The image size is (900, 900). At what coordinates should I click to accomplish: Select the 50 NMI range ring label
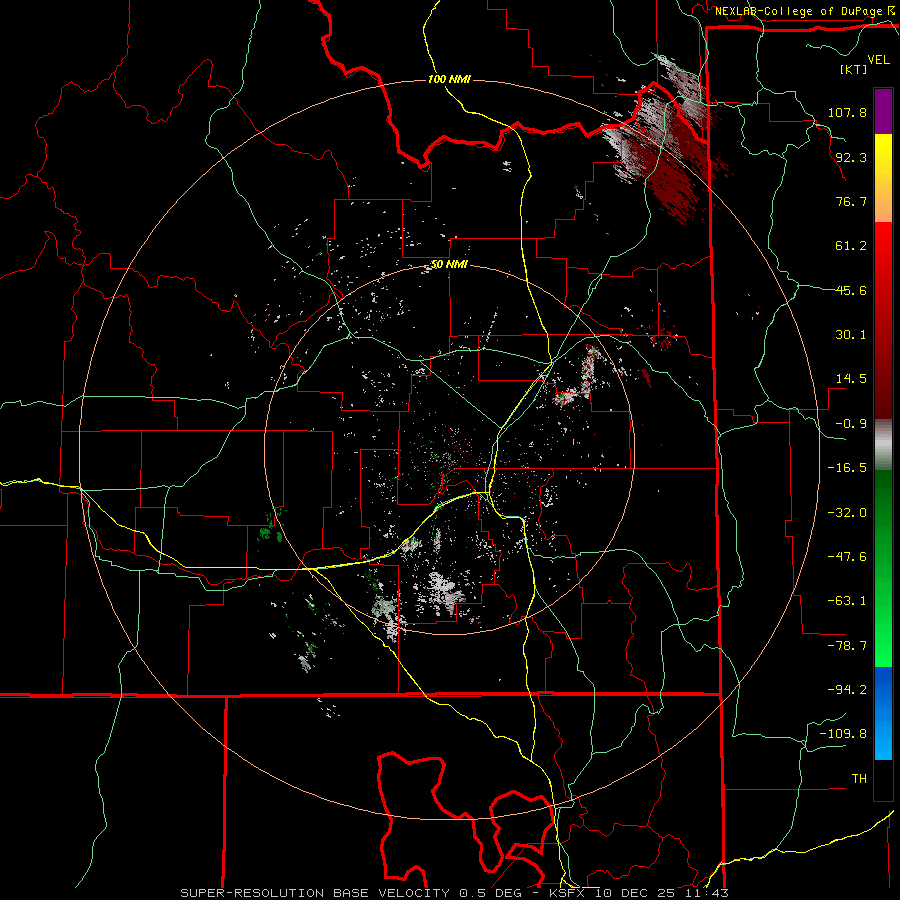(449, 265)
